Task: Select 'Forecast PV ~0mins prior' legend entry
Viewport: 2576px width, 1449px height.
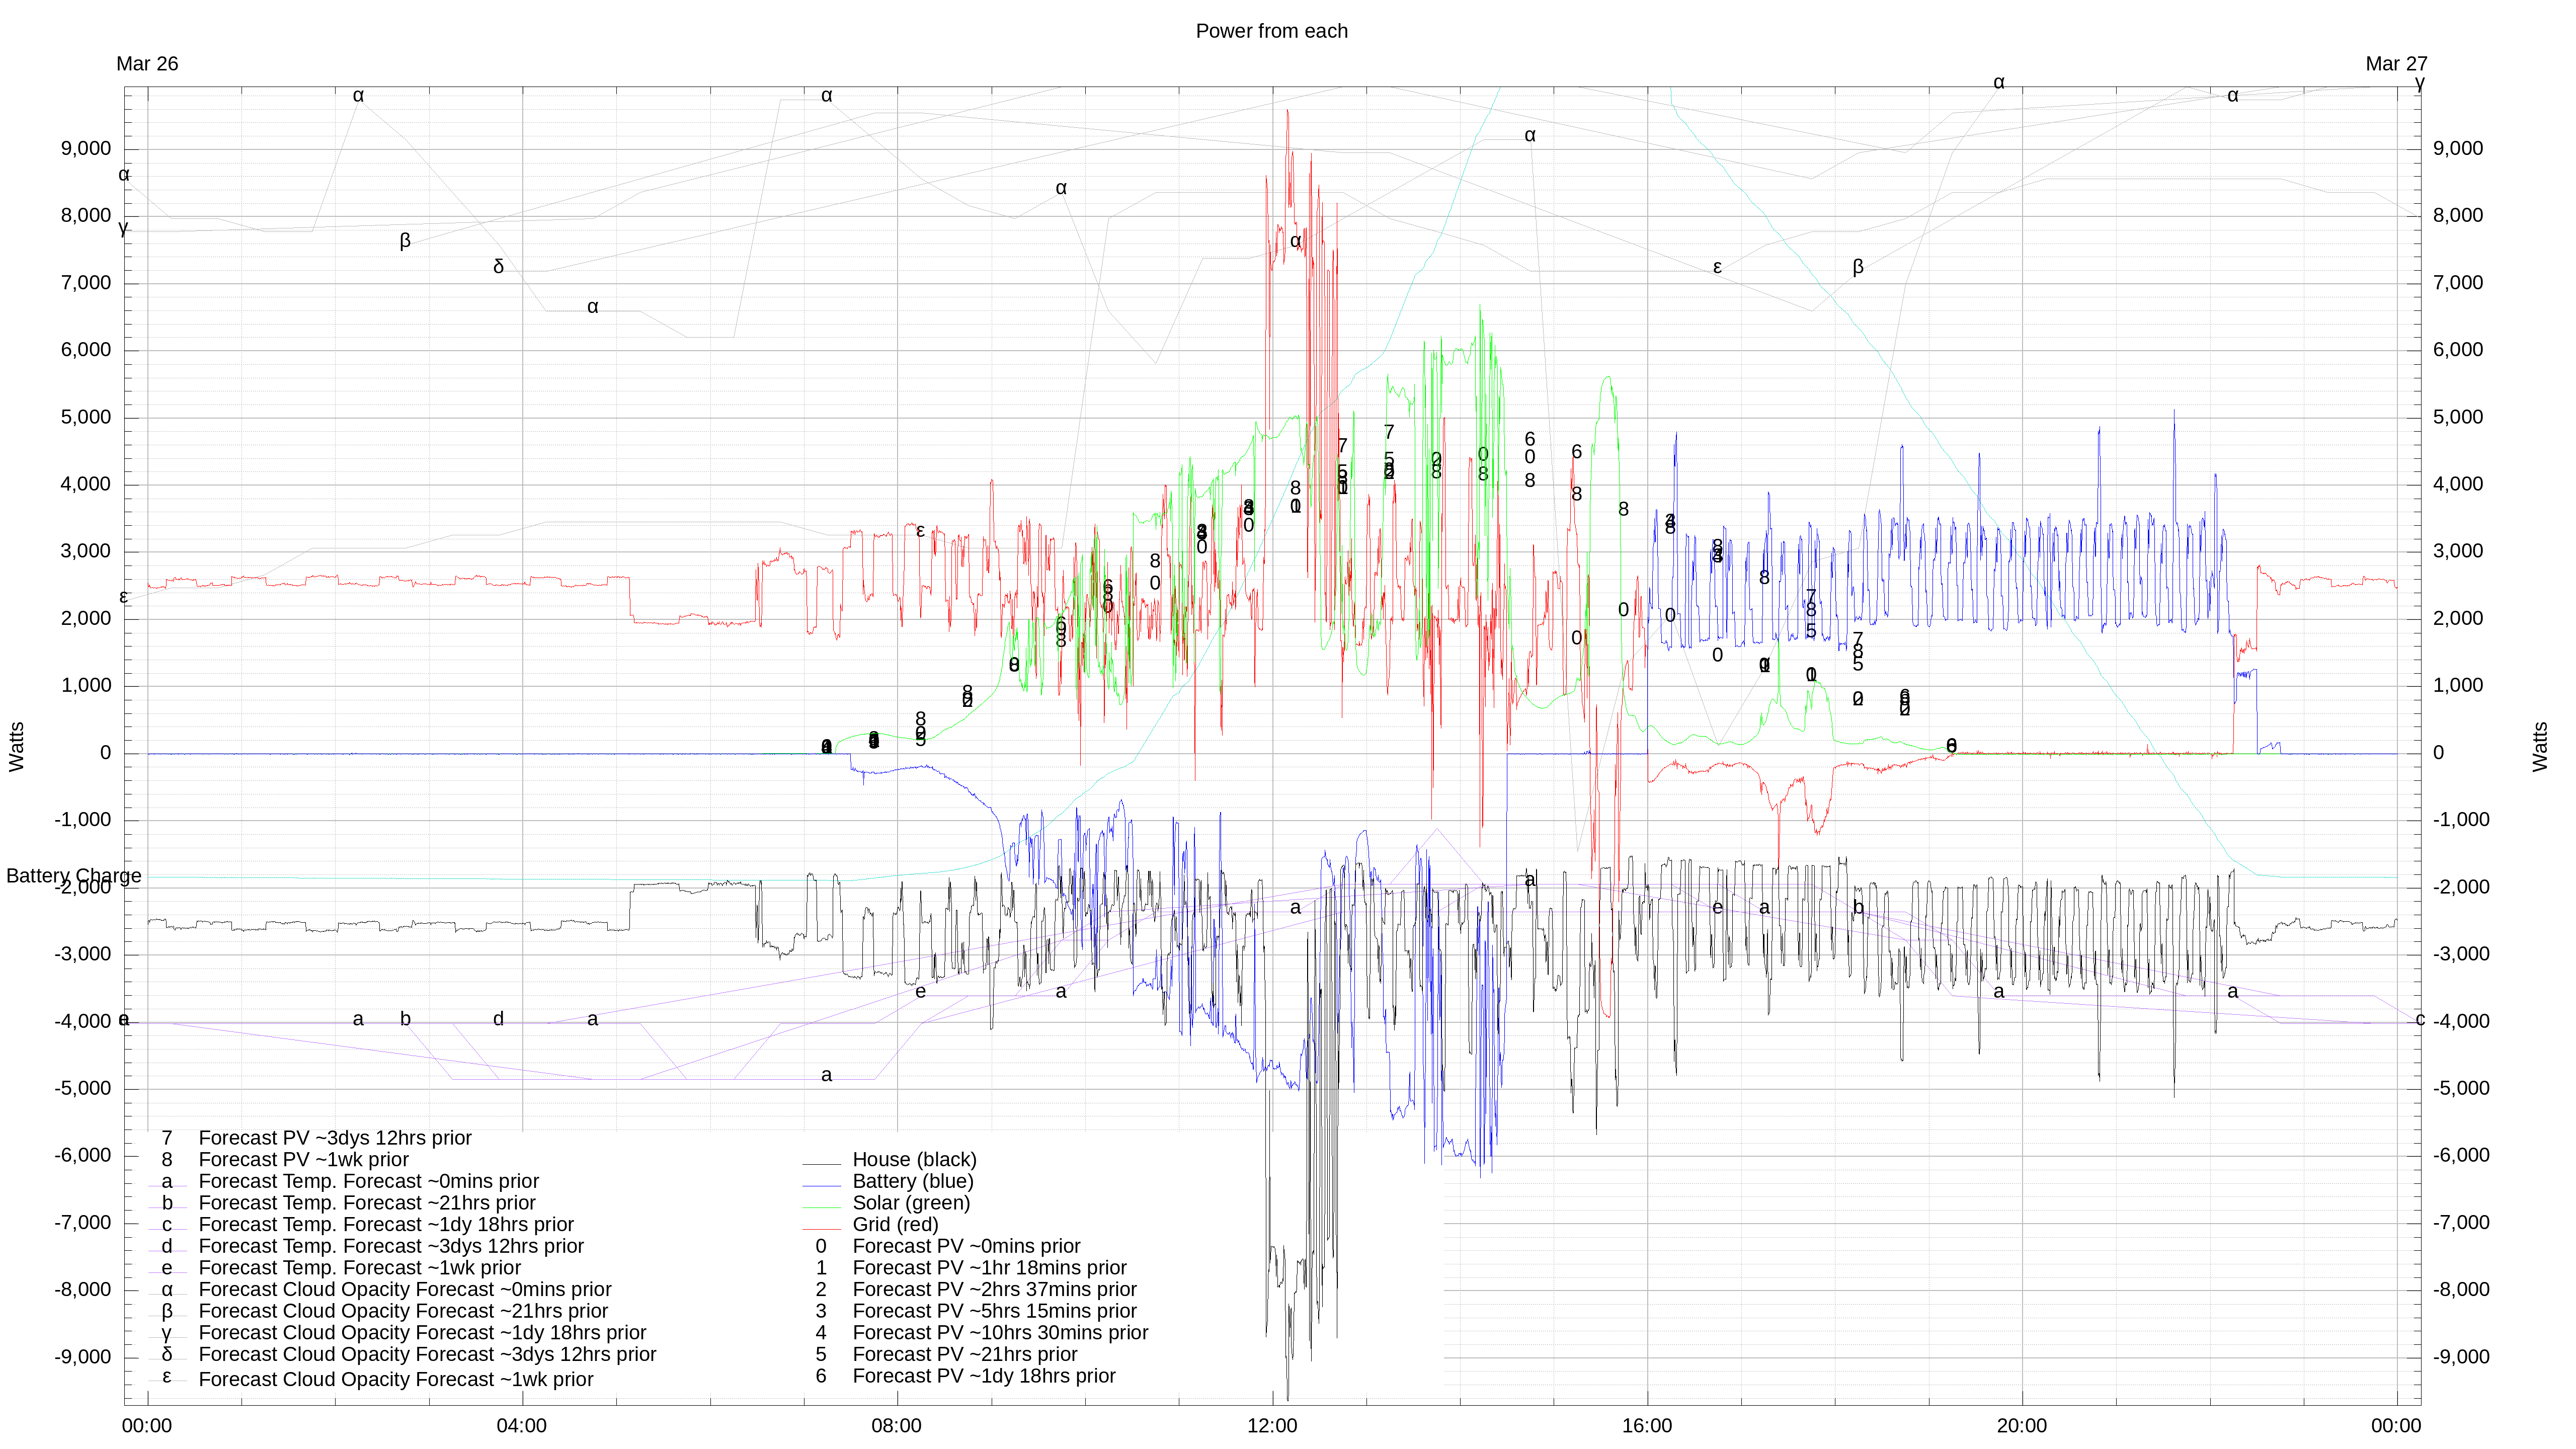Action: (966, 1247)
